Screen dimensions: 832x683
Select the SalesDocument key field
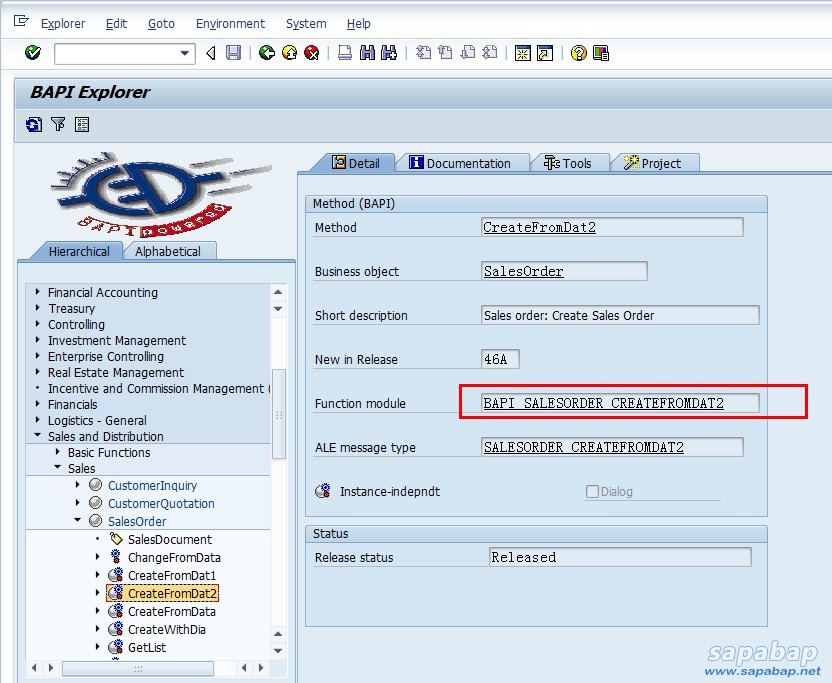click(x=170, y=540)
